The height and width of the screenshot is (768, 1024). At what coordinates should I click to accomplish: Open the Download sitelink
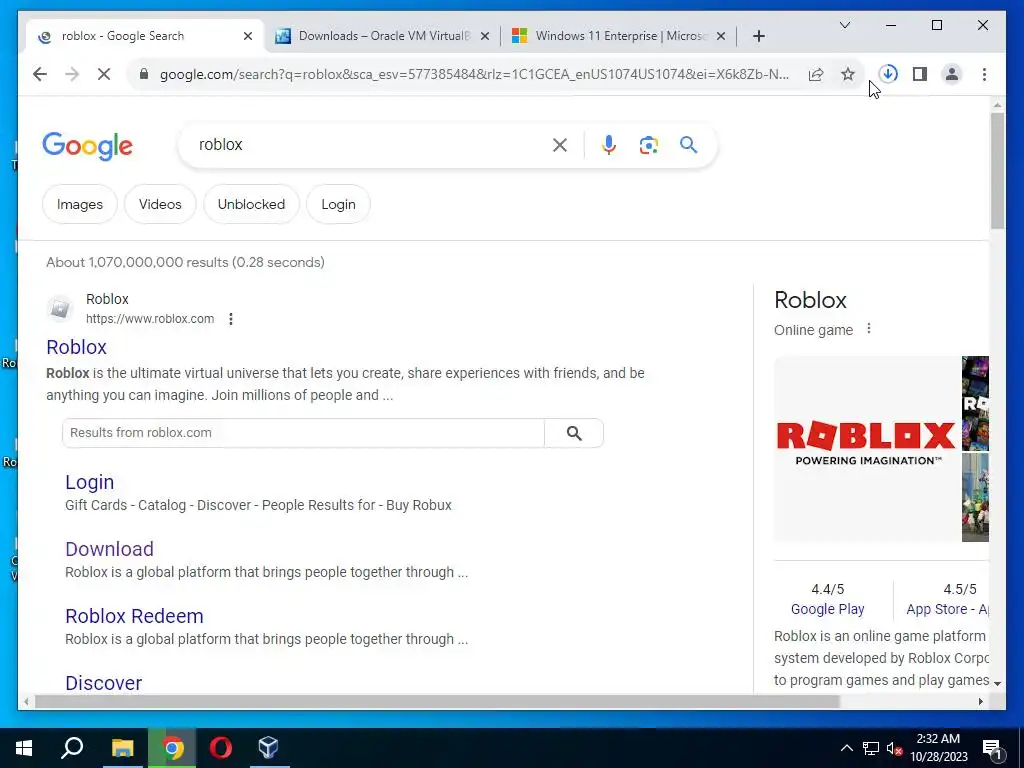point(110,549)
